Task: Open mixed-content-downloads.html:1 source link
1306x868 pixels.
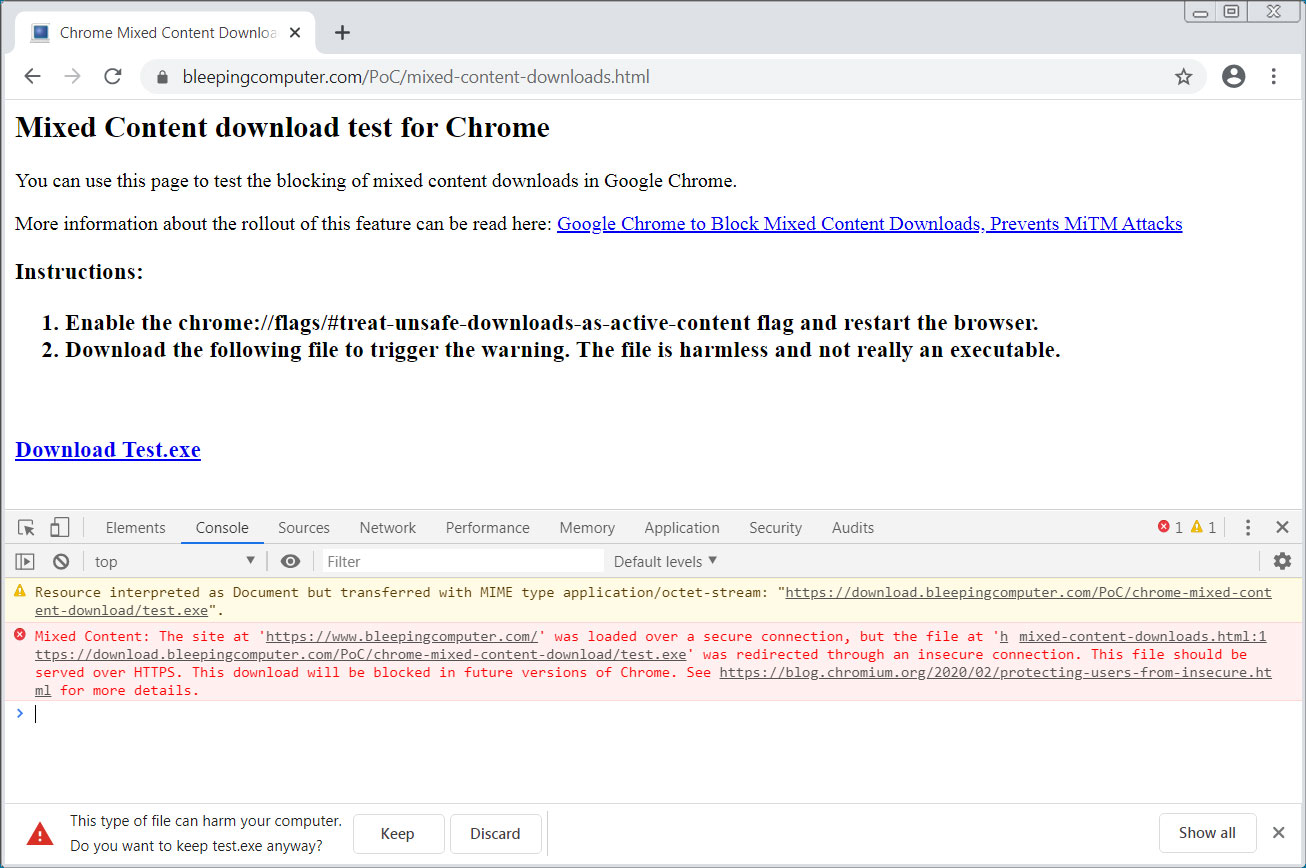Action: 1143,636
